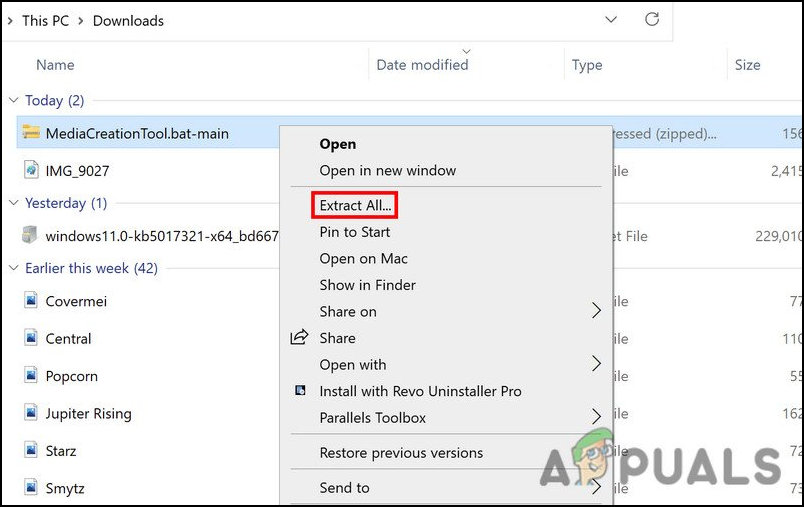
Task: Sort files by Name column header
Action: coord(55,65)
